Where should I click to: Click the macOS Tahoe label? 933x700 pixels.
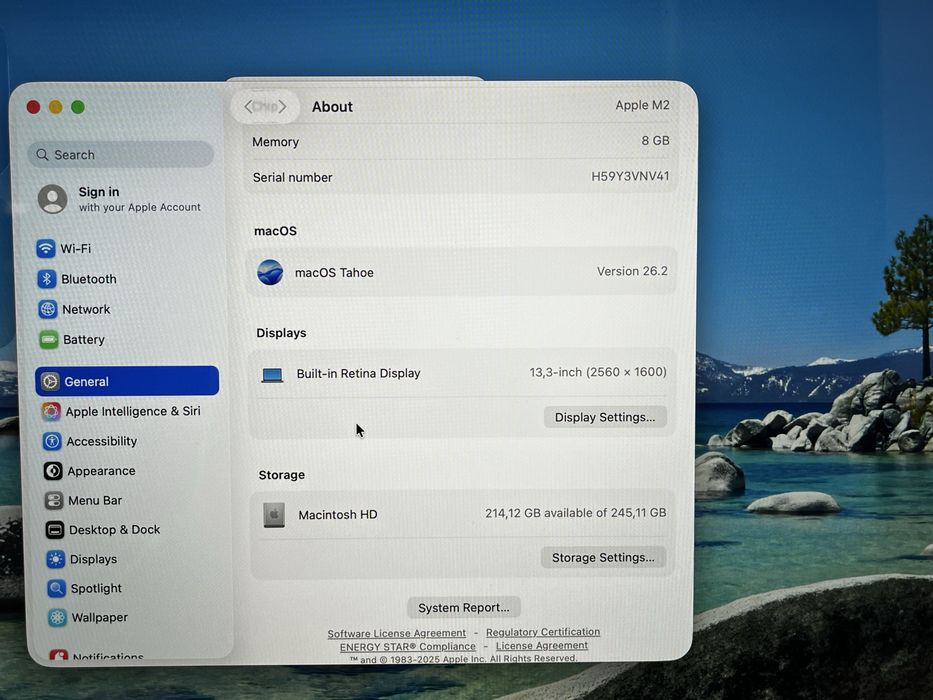(x=334, y=273)
